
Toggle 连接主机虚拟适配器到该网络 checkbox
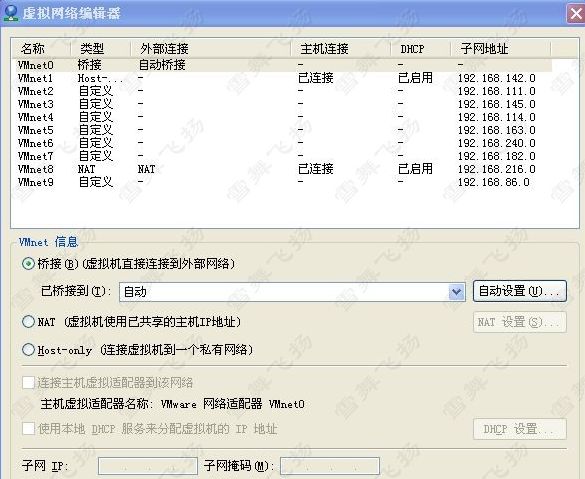(28, 382)
